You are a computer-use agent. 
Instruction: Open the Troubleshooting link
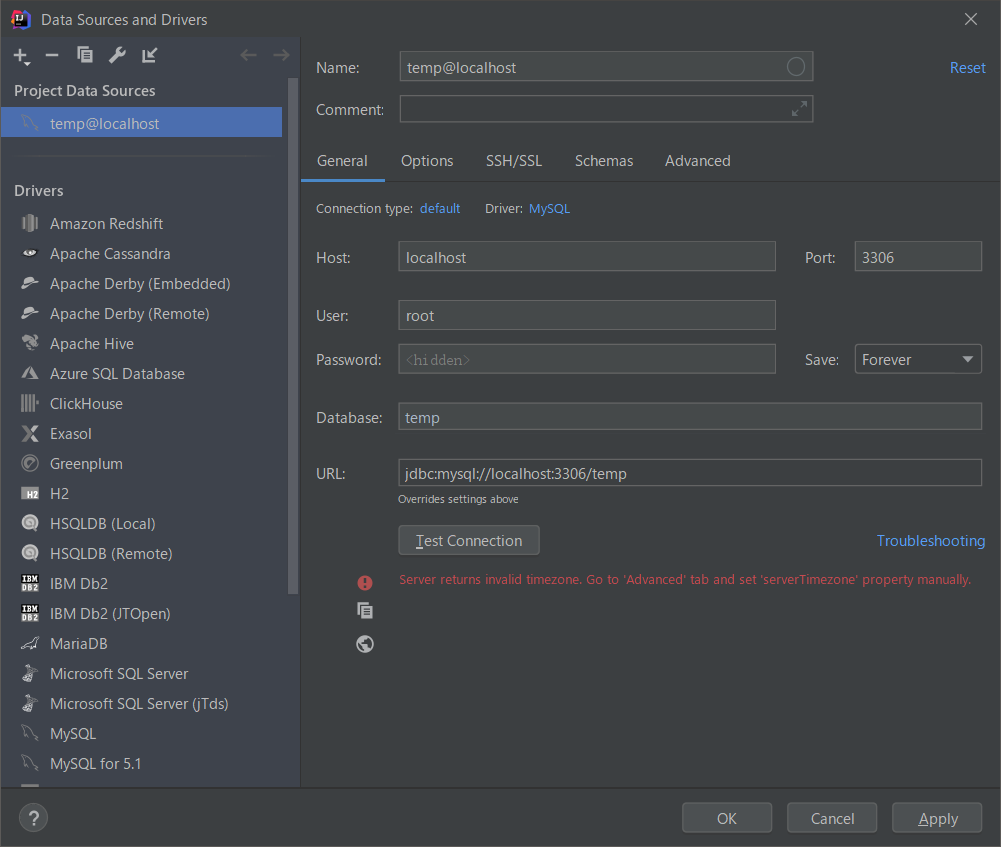click(x=931, y=541)
